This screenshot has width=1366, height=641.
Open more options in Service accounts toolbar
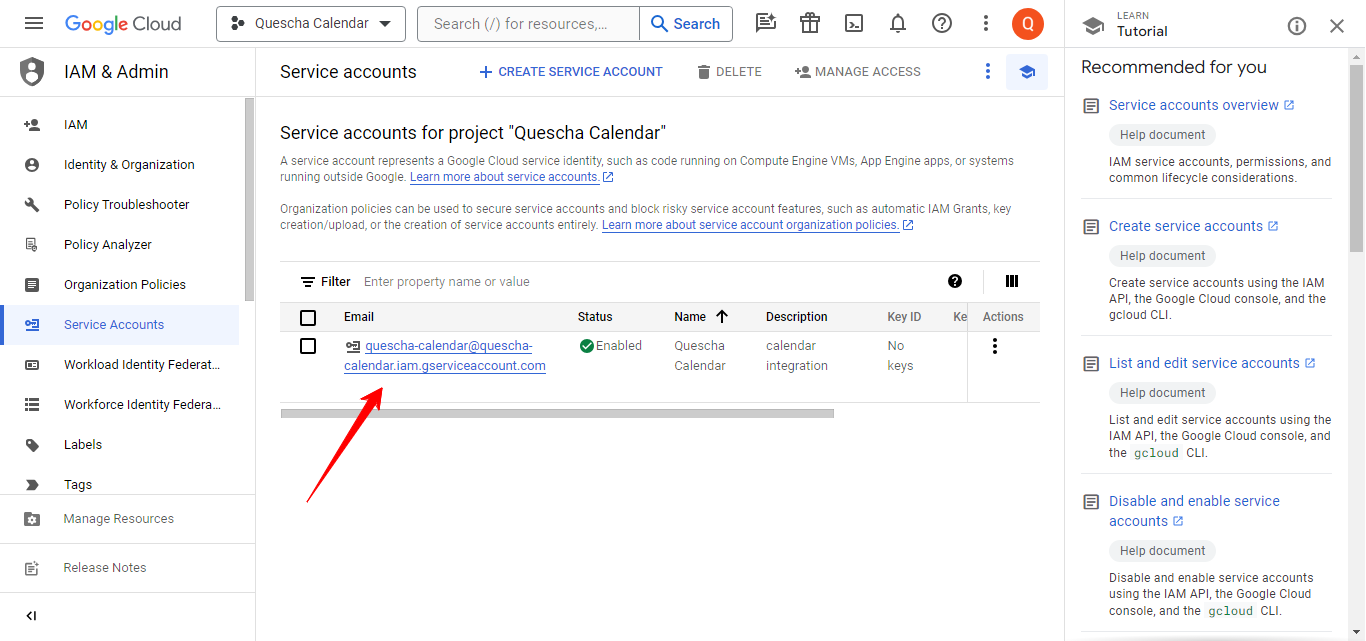tap(988, 72)
